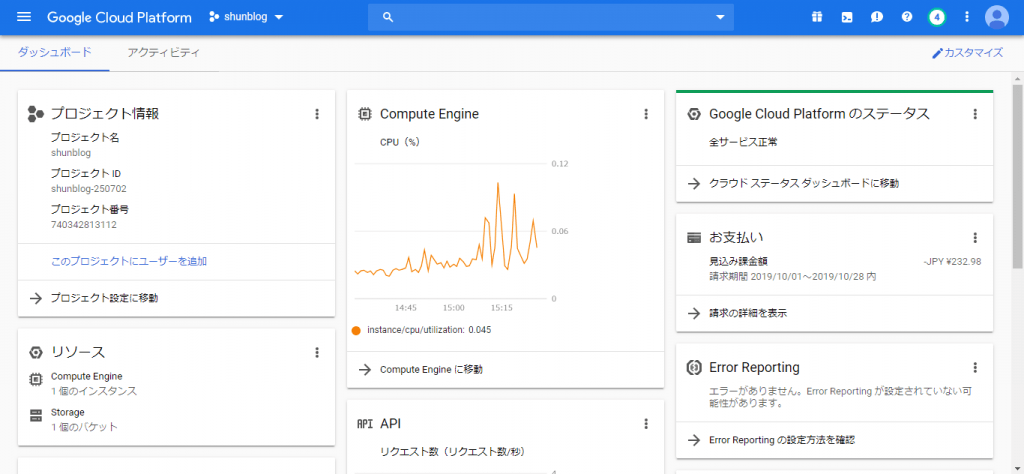Click the gift free trial icon

(816, 17)
